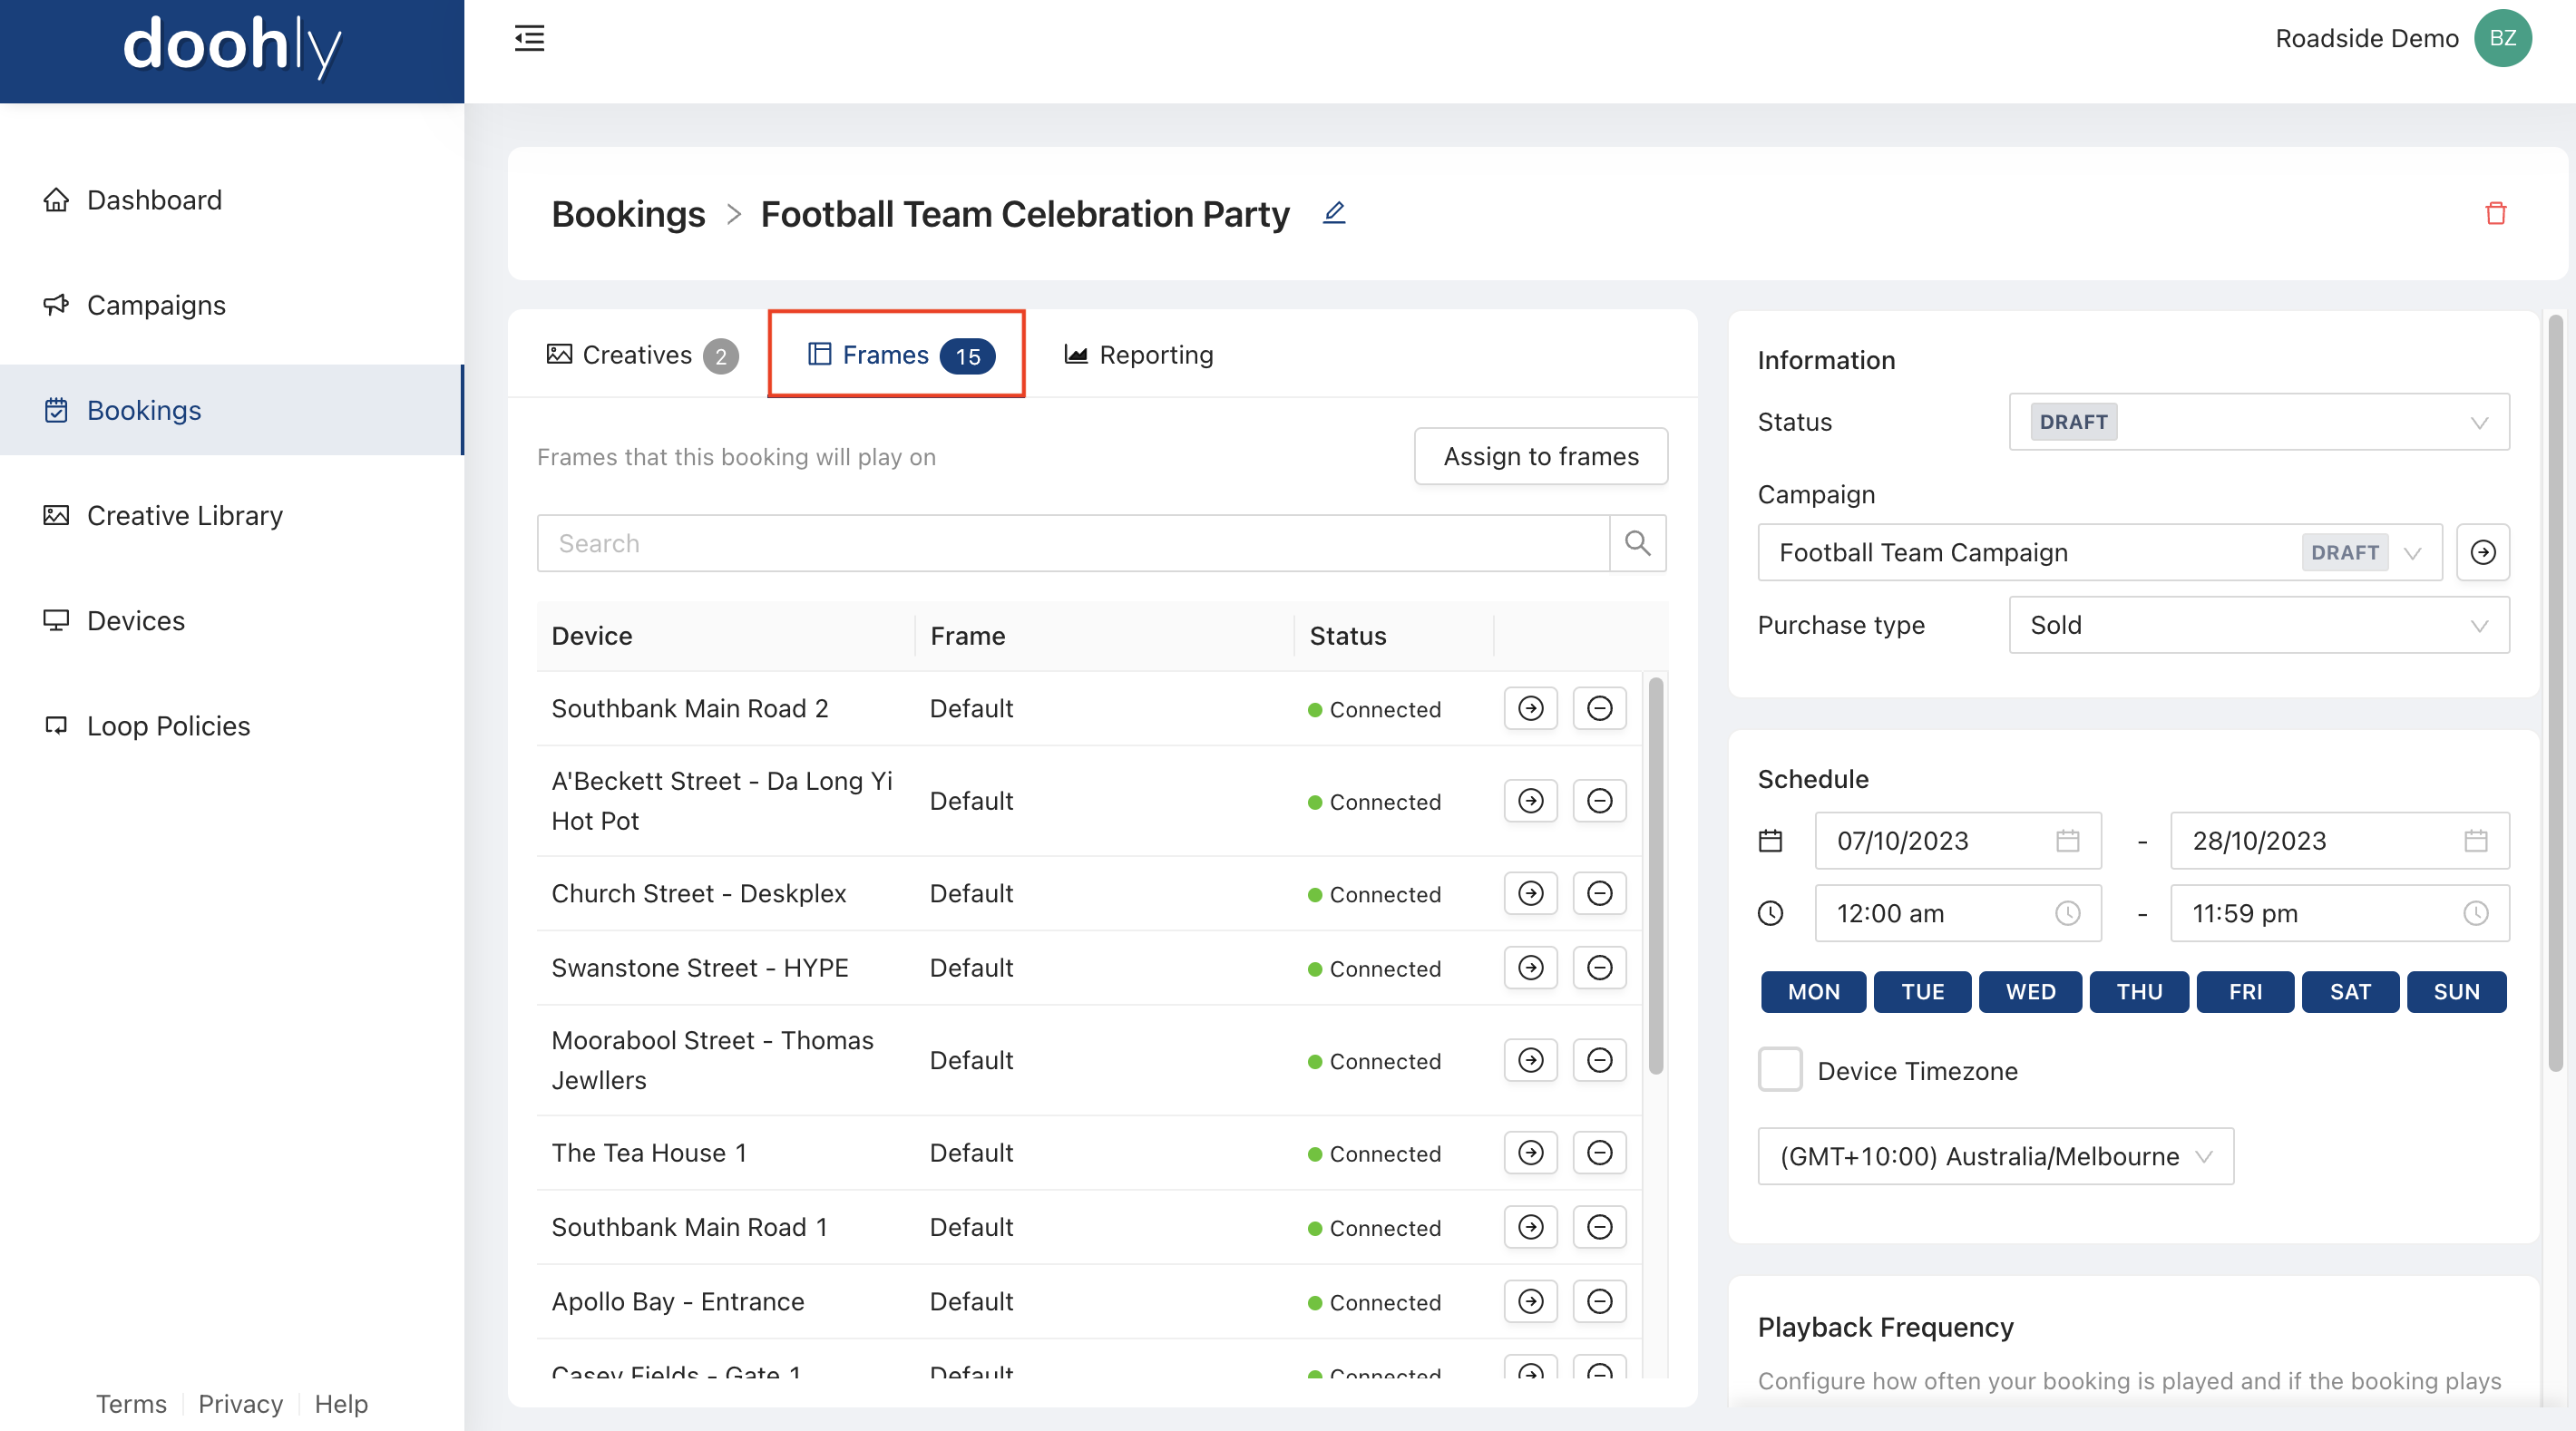Click the frames Search input field

point(1072,543)
